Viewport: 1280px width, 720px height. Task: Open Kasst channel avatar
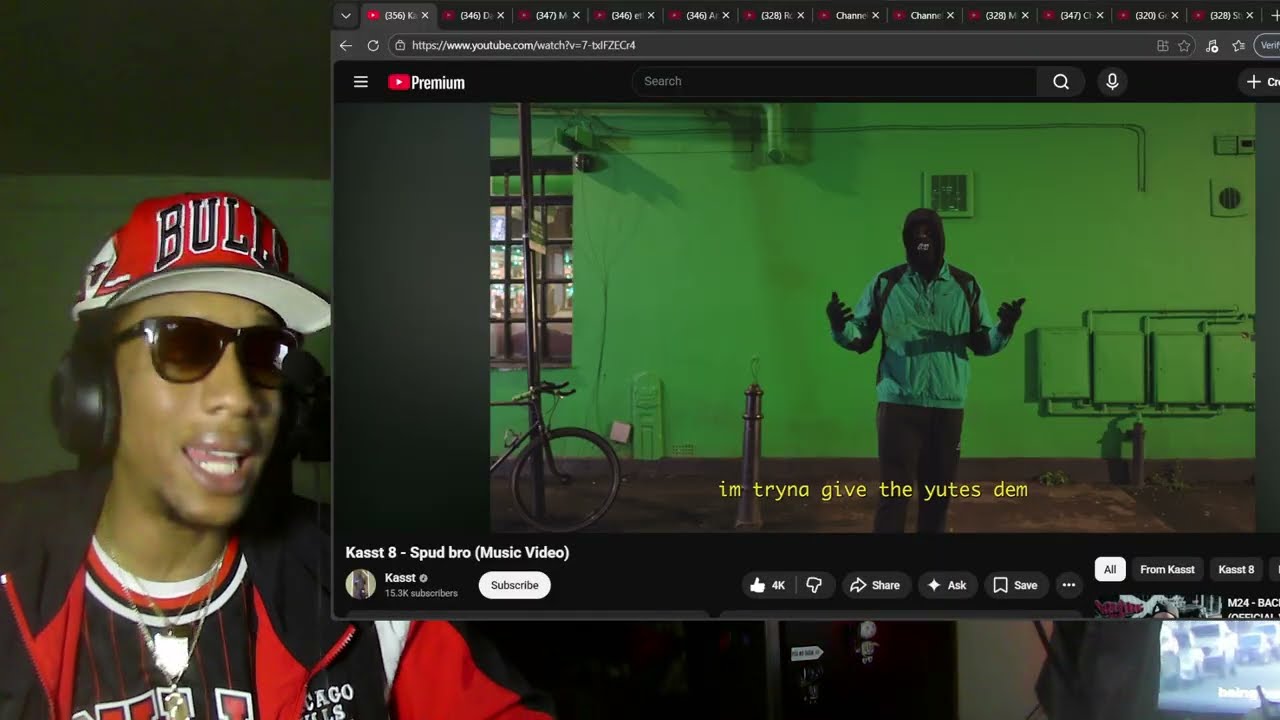pos(360,585)
